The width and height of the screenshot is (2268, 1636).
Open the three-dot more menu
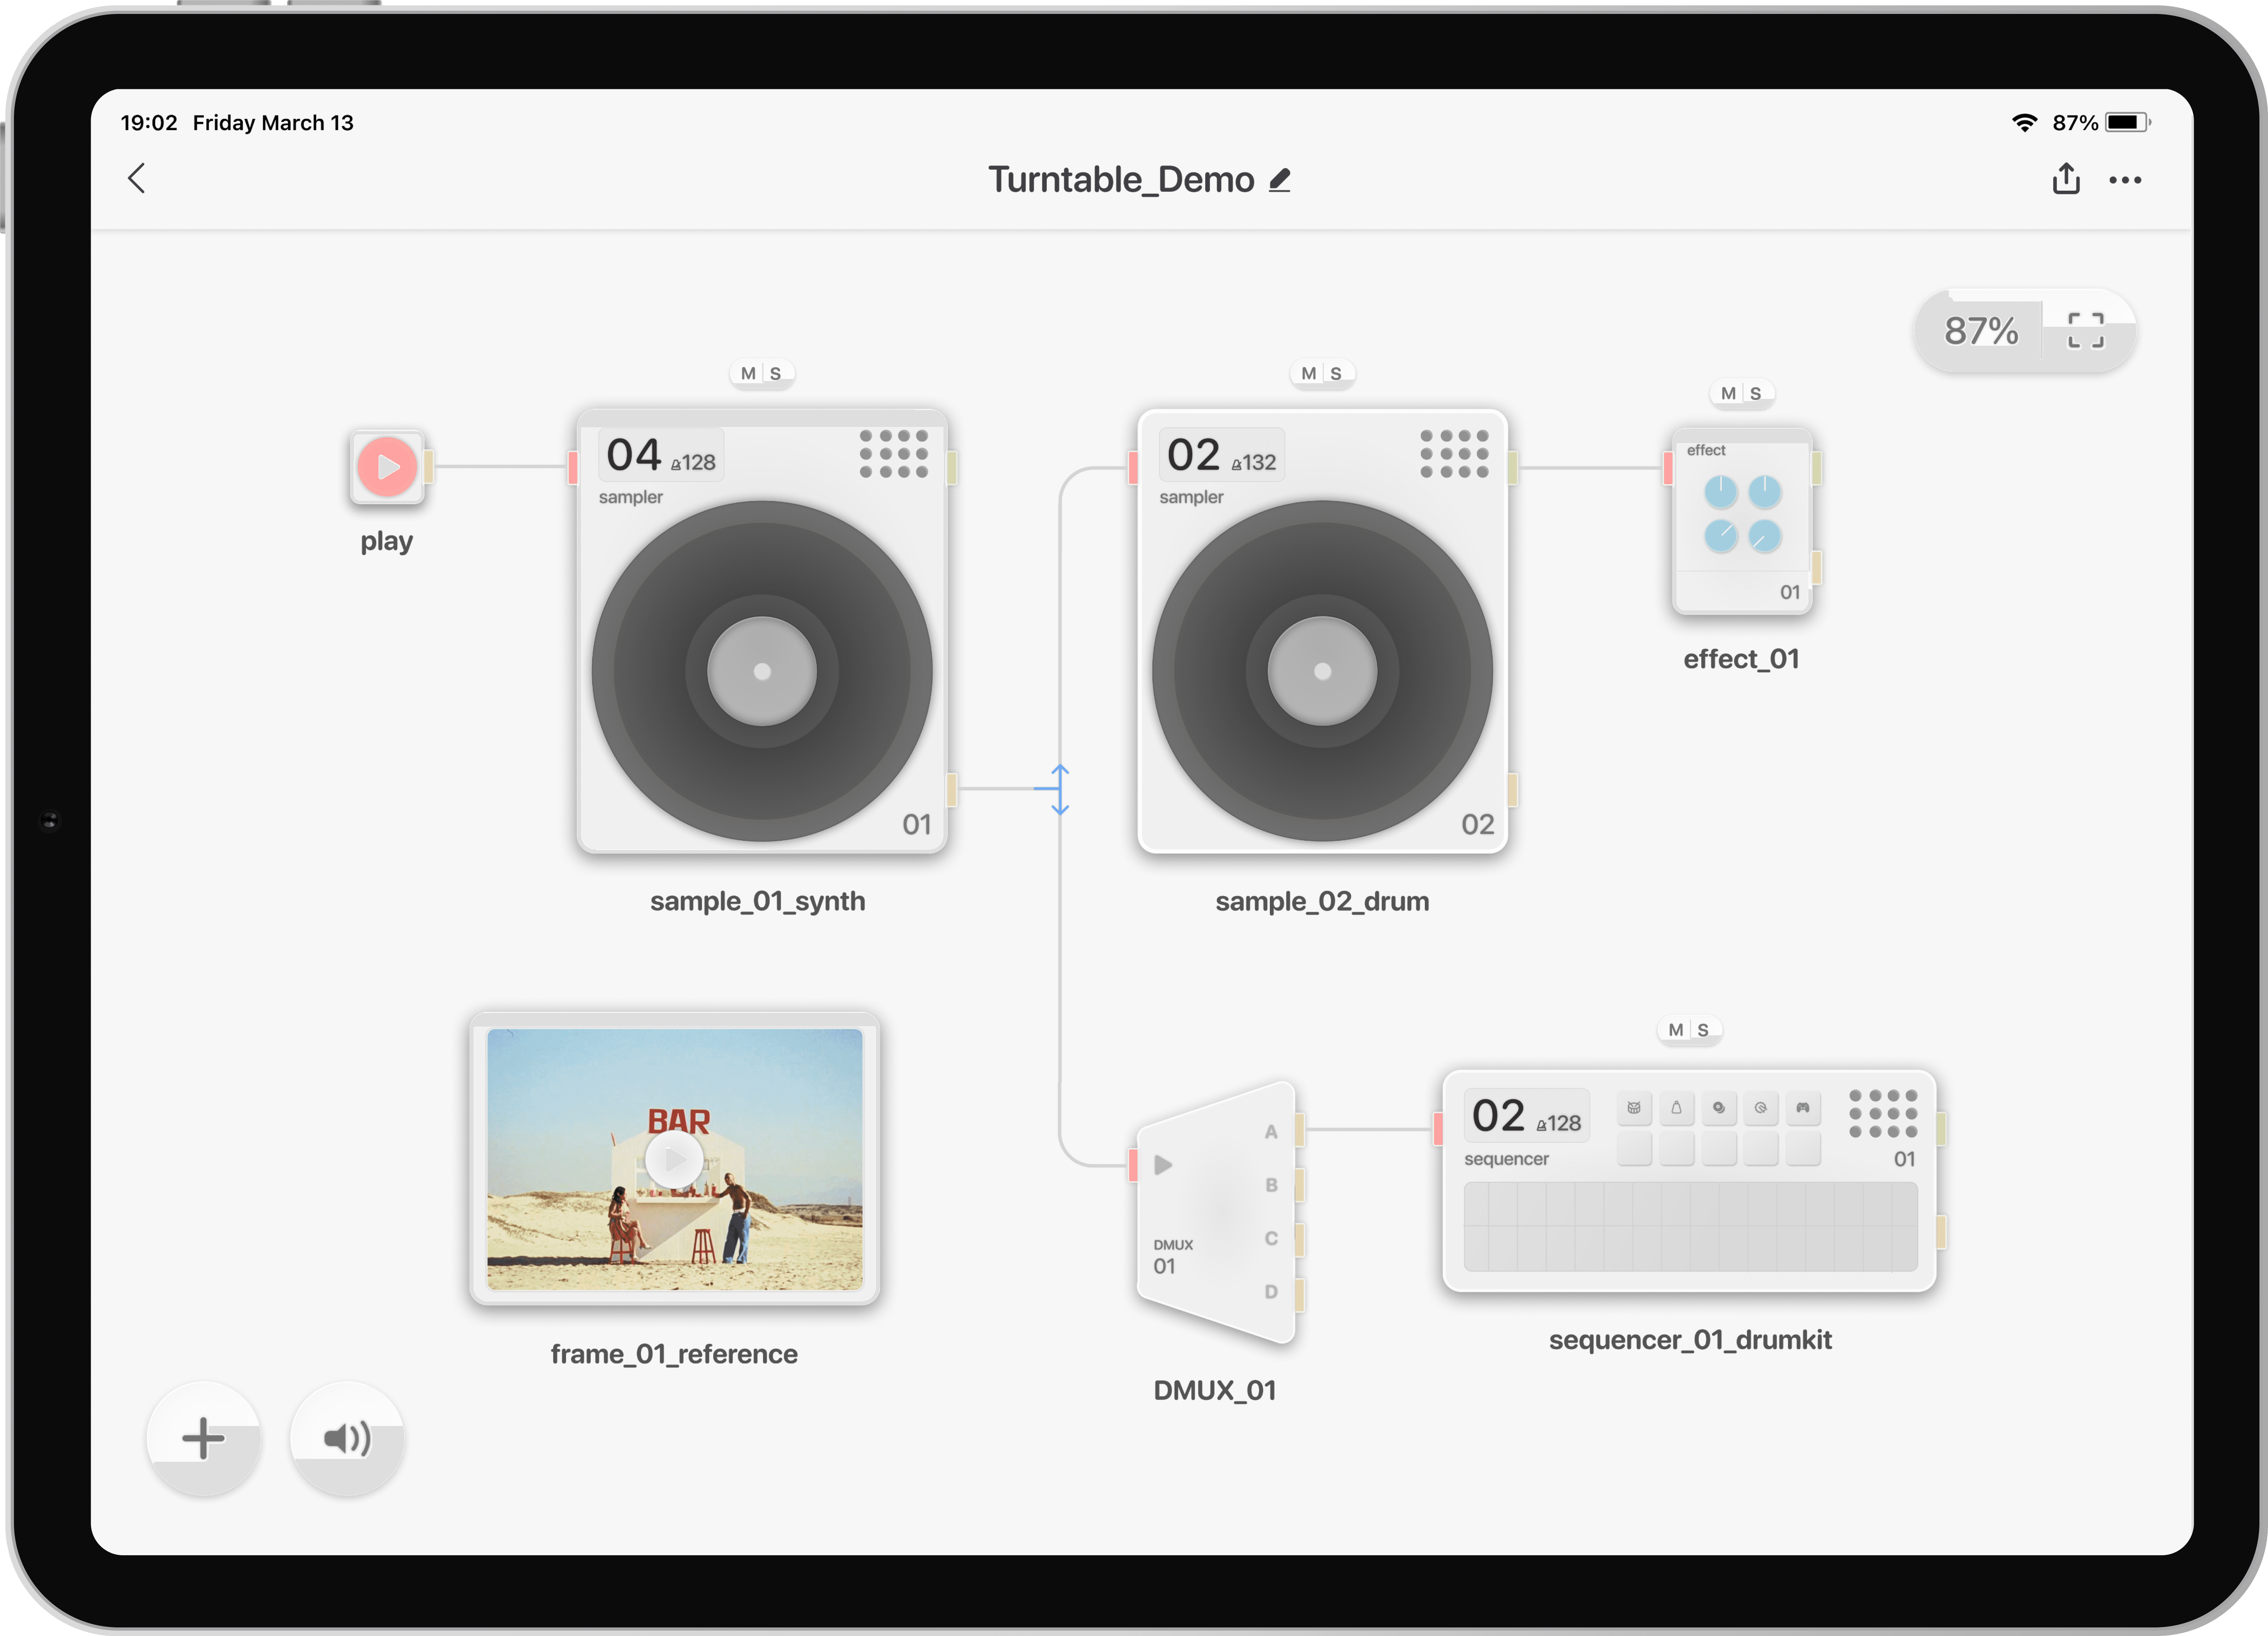pyautogui.click(x=2125, y=180)
